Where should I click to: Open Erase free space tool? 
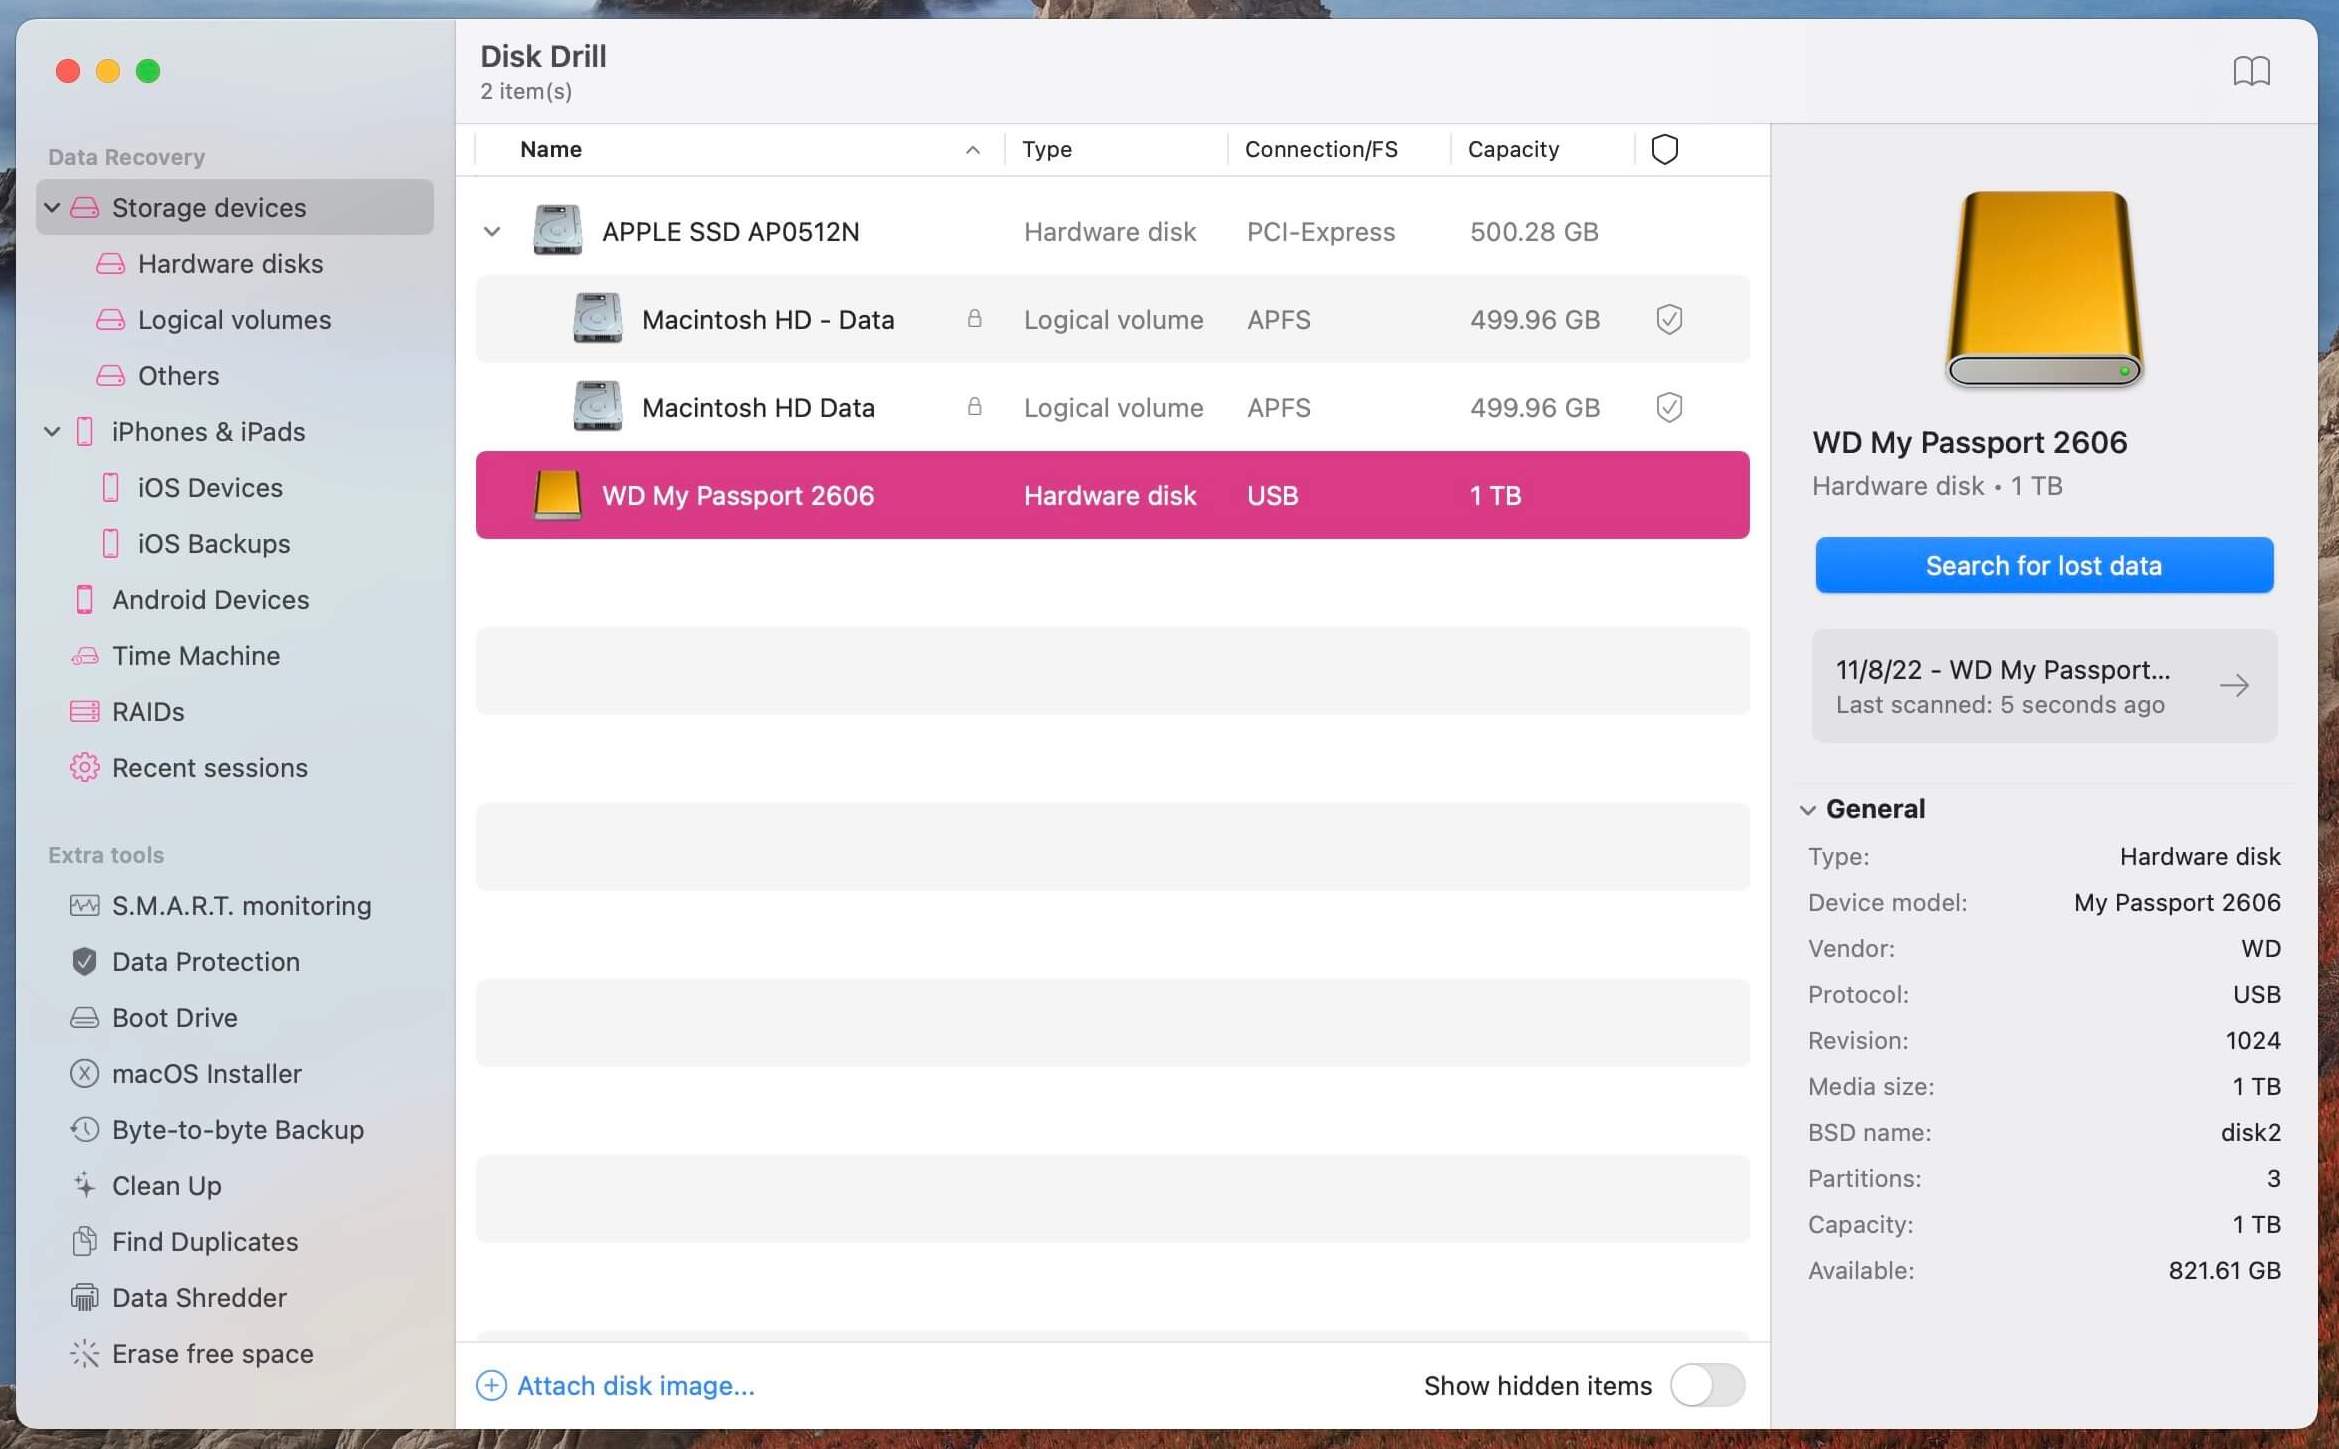(192, 1353)
